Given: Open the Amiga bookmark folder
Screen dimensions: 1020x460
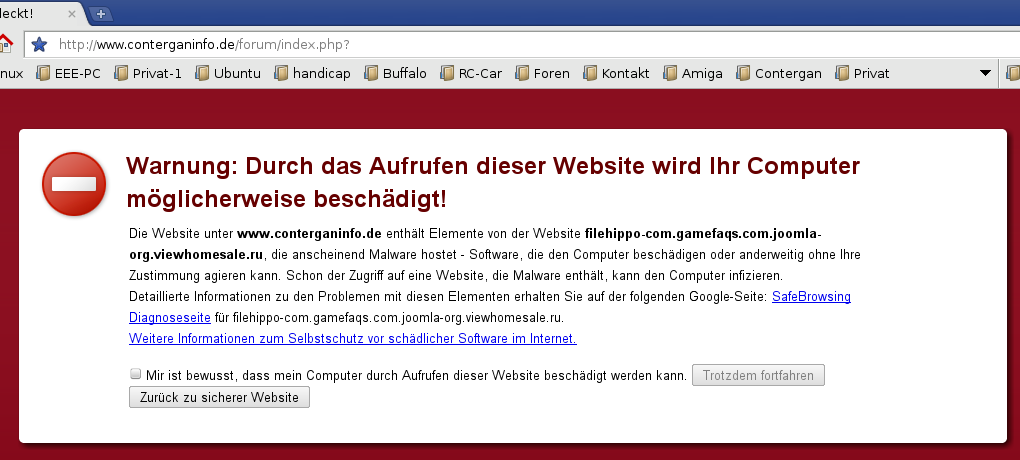Looking at the screenshot, I should (x=692, y=73).
